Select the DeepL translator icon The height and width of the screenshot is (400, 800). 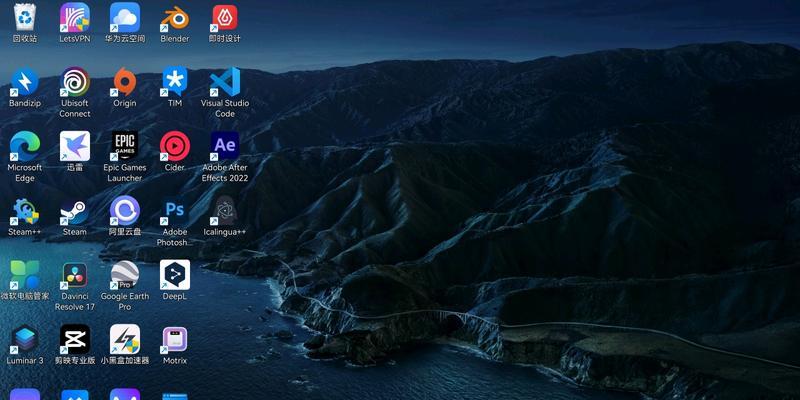175,274
